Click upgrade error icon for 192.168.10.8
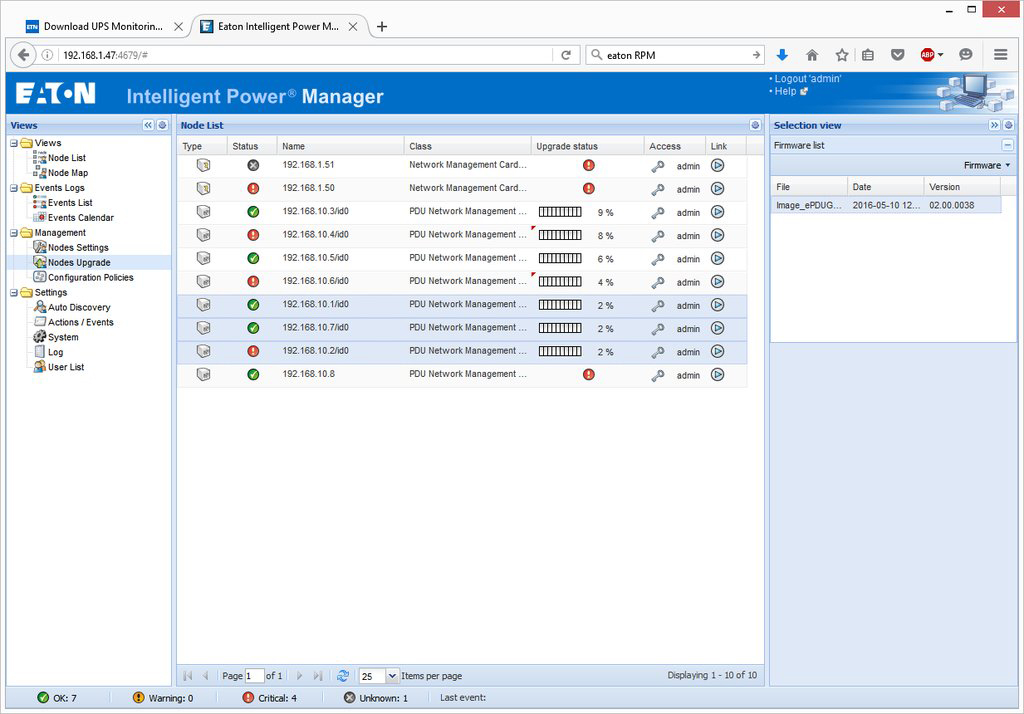Image resolution: width=1024 pixels, height=714 pixels. coord(588,375)
